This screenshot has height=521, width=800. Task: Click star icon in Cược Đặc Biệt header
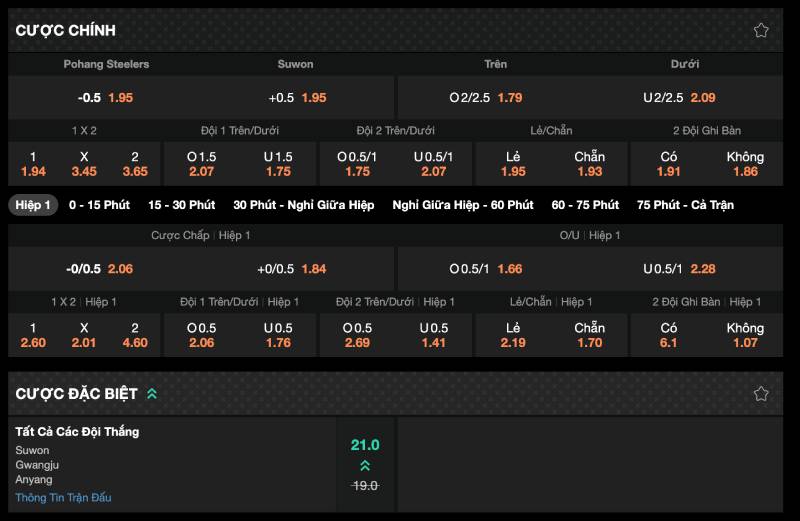[761, 393]
